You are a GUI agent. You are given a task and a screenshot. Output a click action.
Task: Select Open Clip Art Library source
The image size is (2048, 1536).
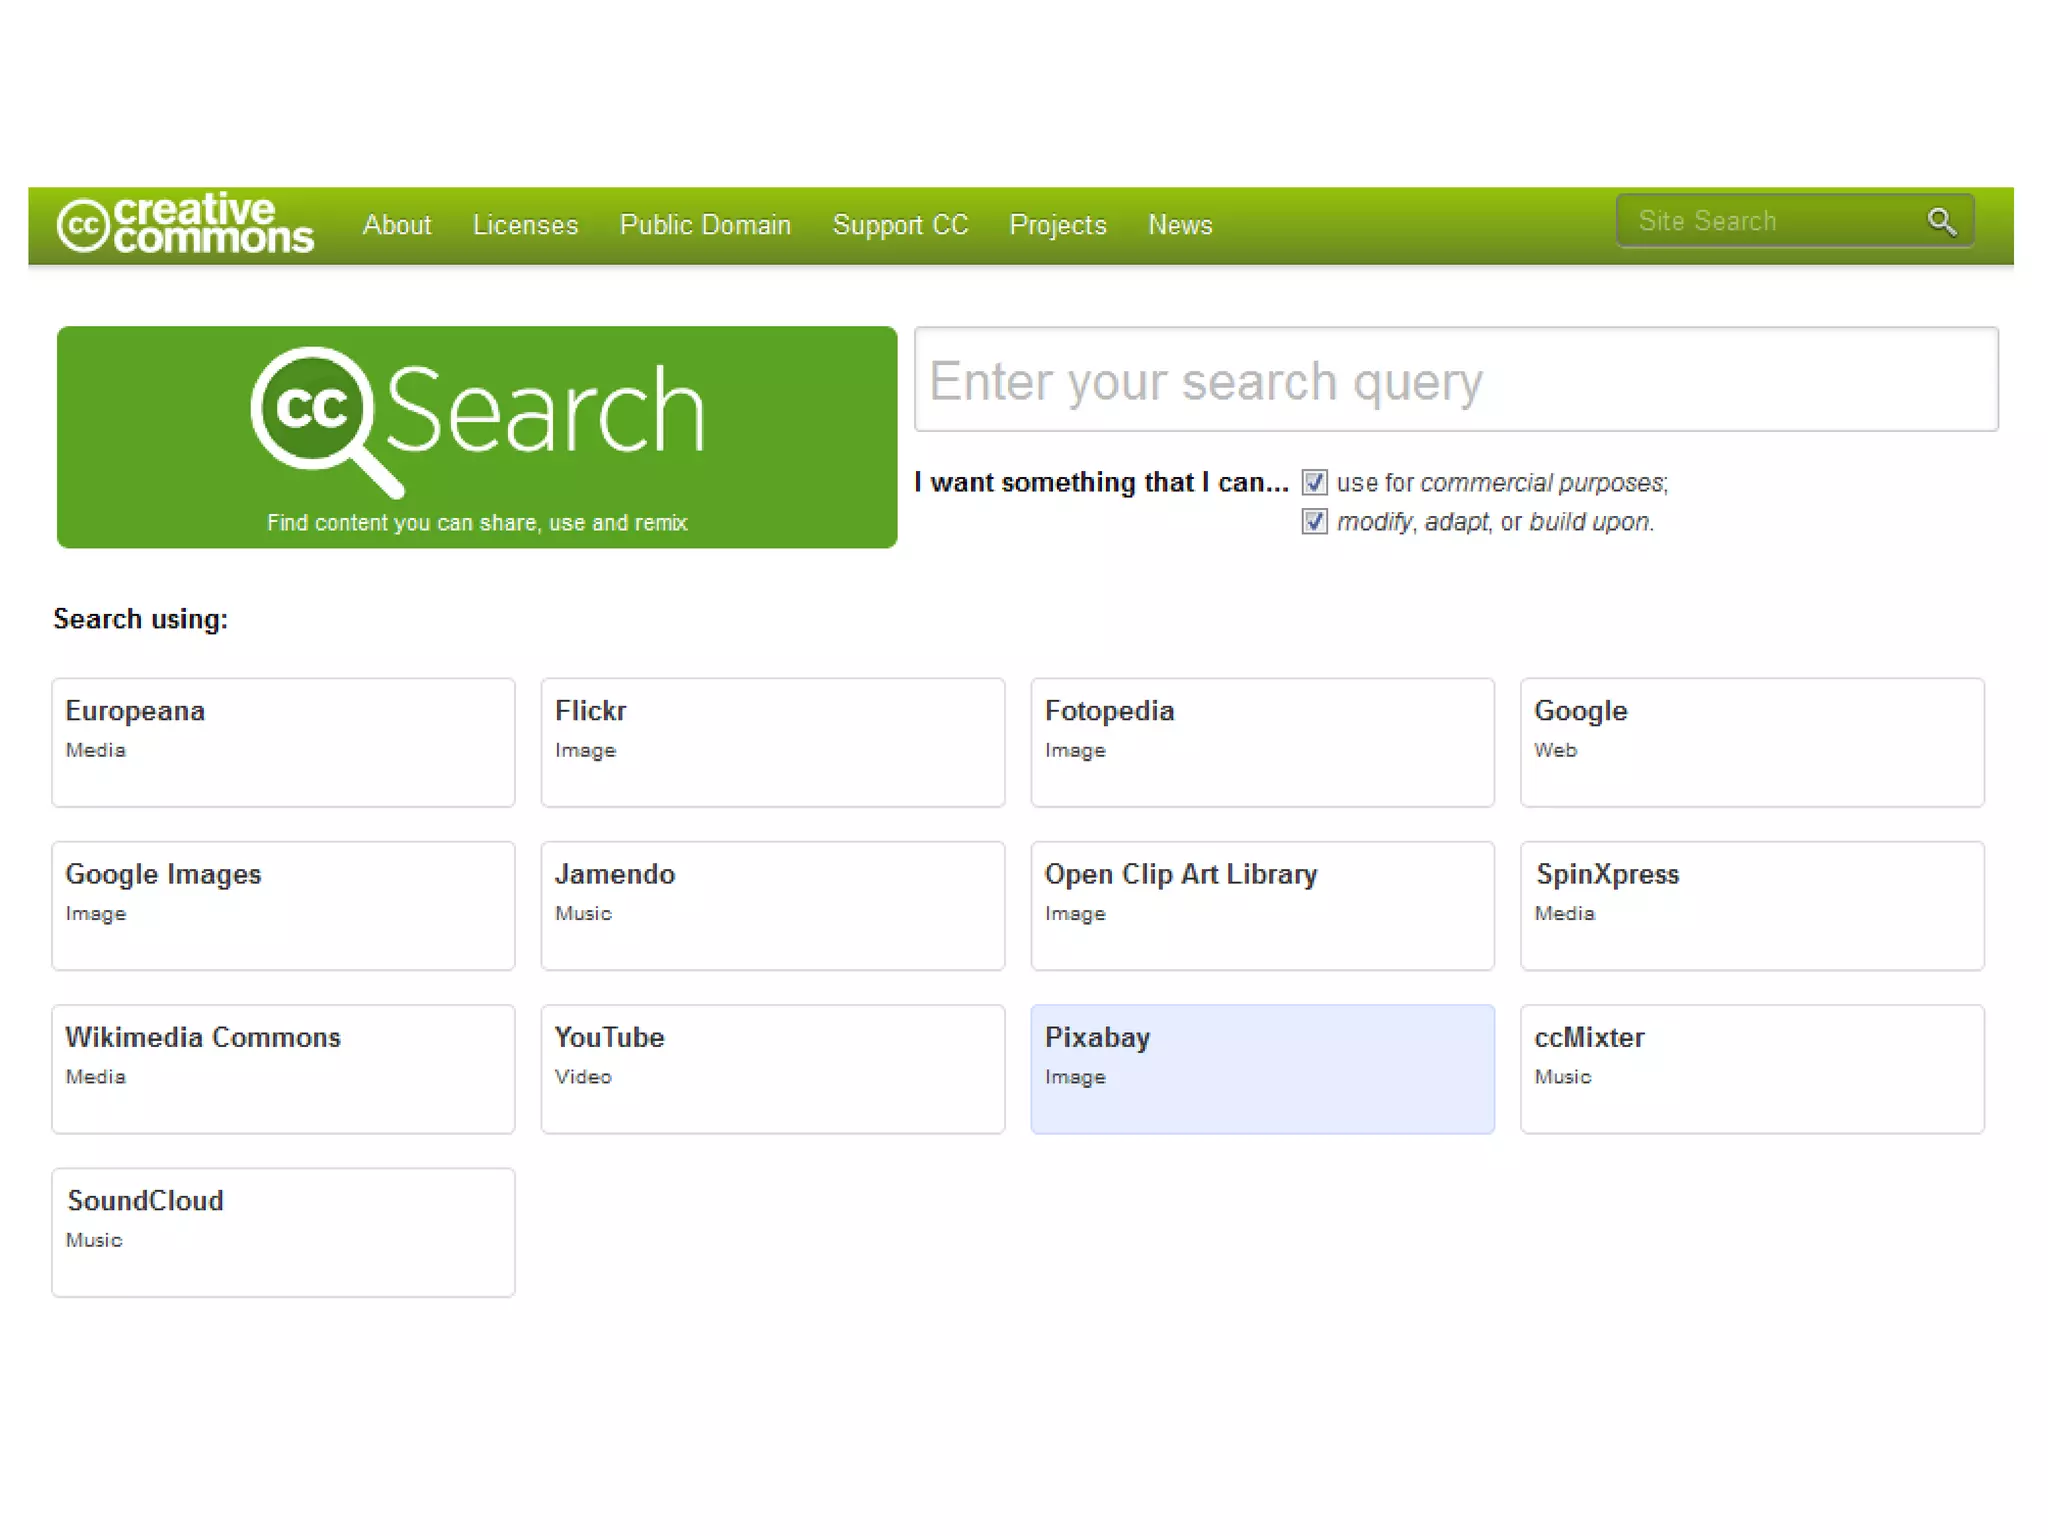1262,905
